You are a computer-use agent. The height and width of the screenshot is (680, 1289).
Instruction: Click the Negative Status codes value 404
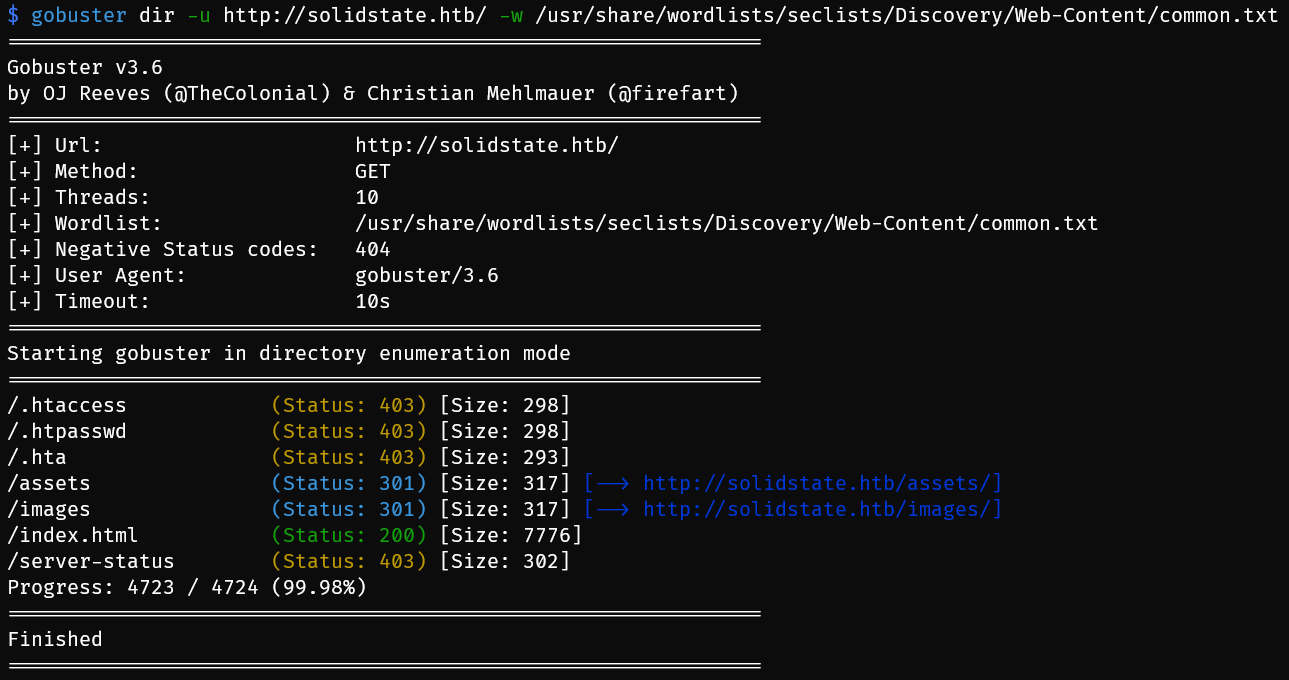point(373,249)
